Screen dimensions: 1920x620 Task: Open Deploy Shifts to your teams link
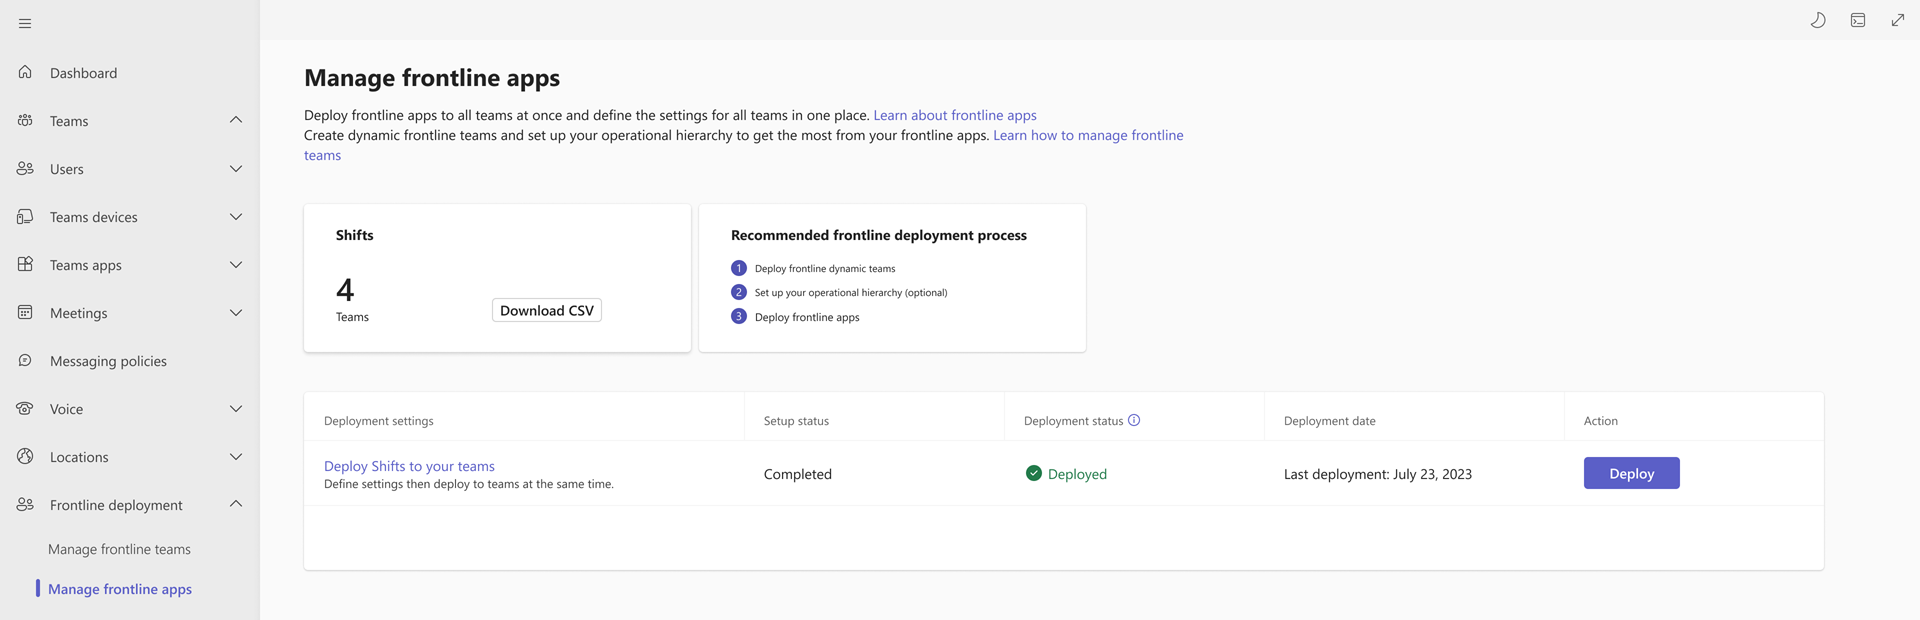tap(409, 466)
